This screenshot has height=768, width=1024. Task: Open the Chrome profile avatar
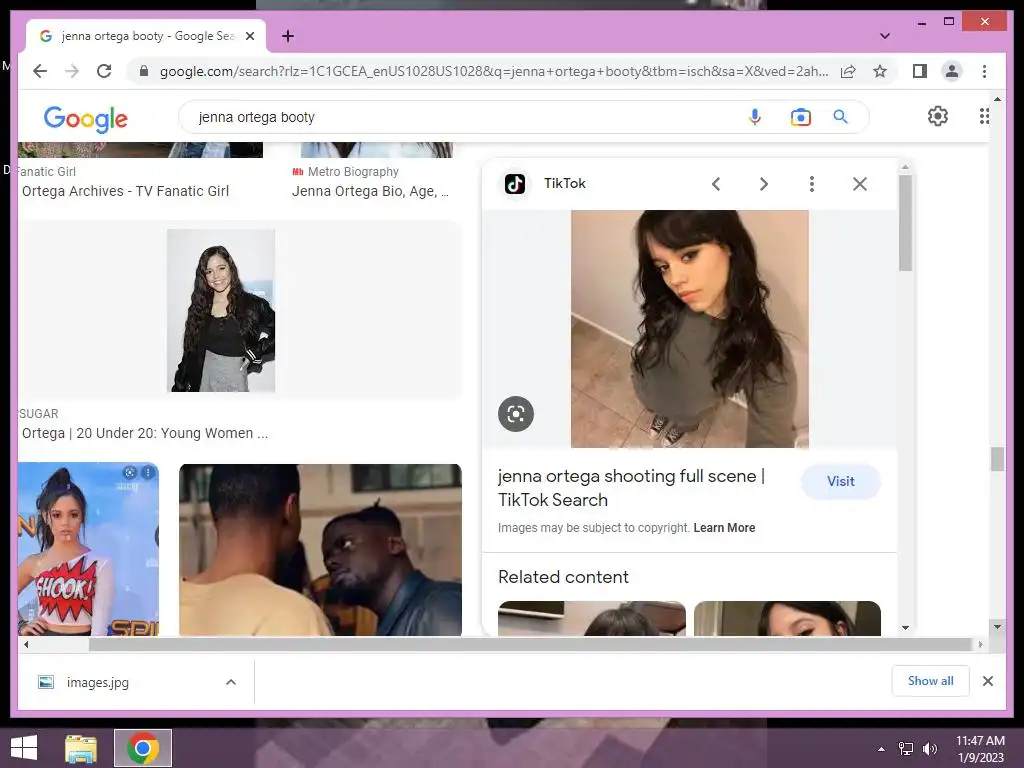pos(952,71)
